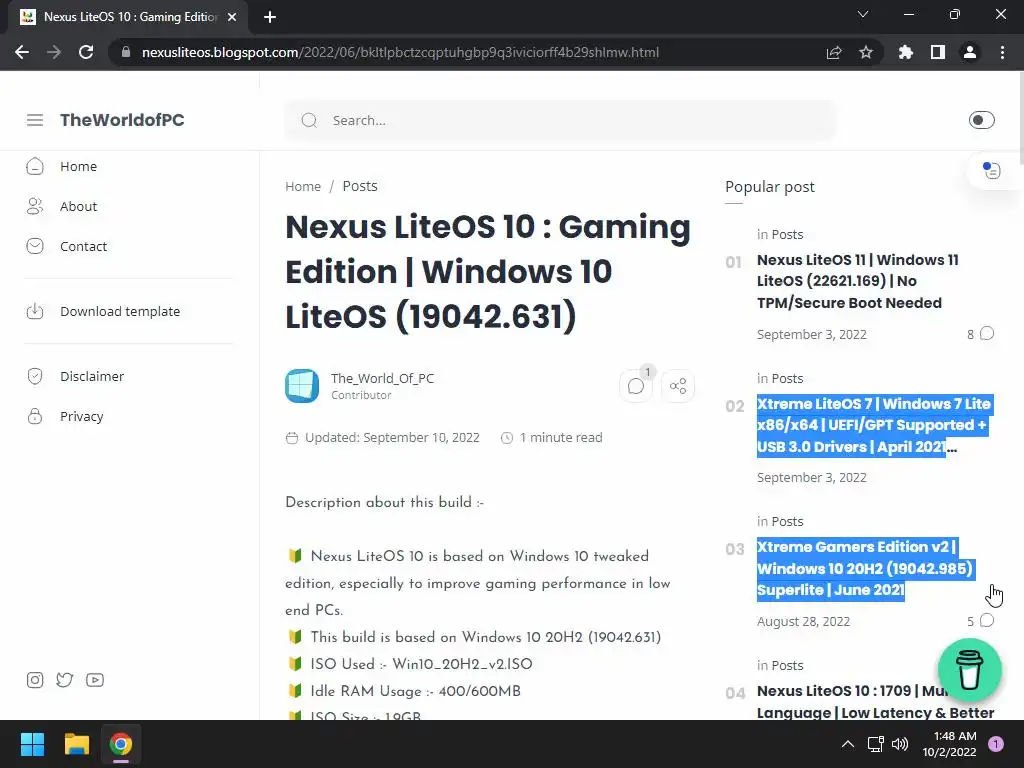Screen dimensions: 1024x768
Task: Open Xtreme LiteOS 7 popular post
Action: tap(874, 425)
